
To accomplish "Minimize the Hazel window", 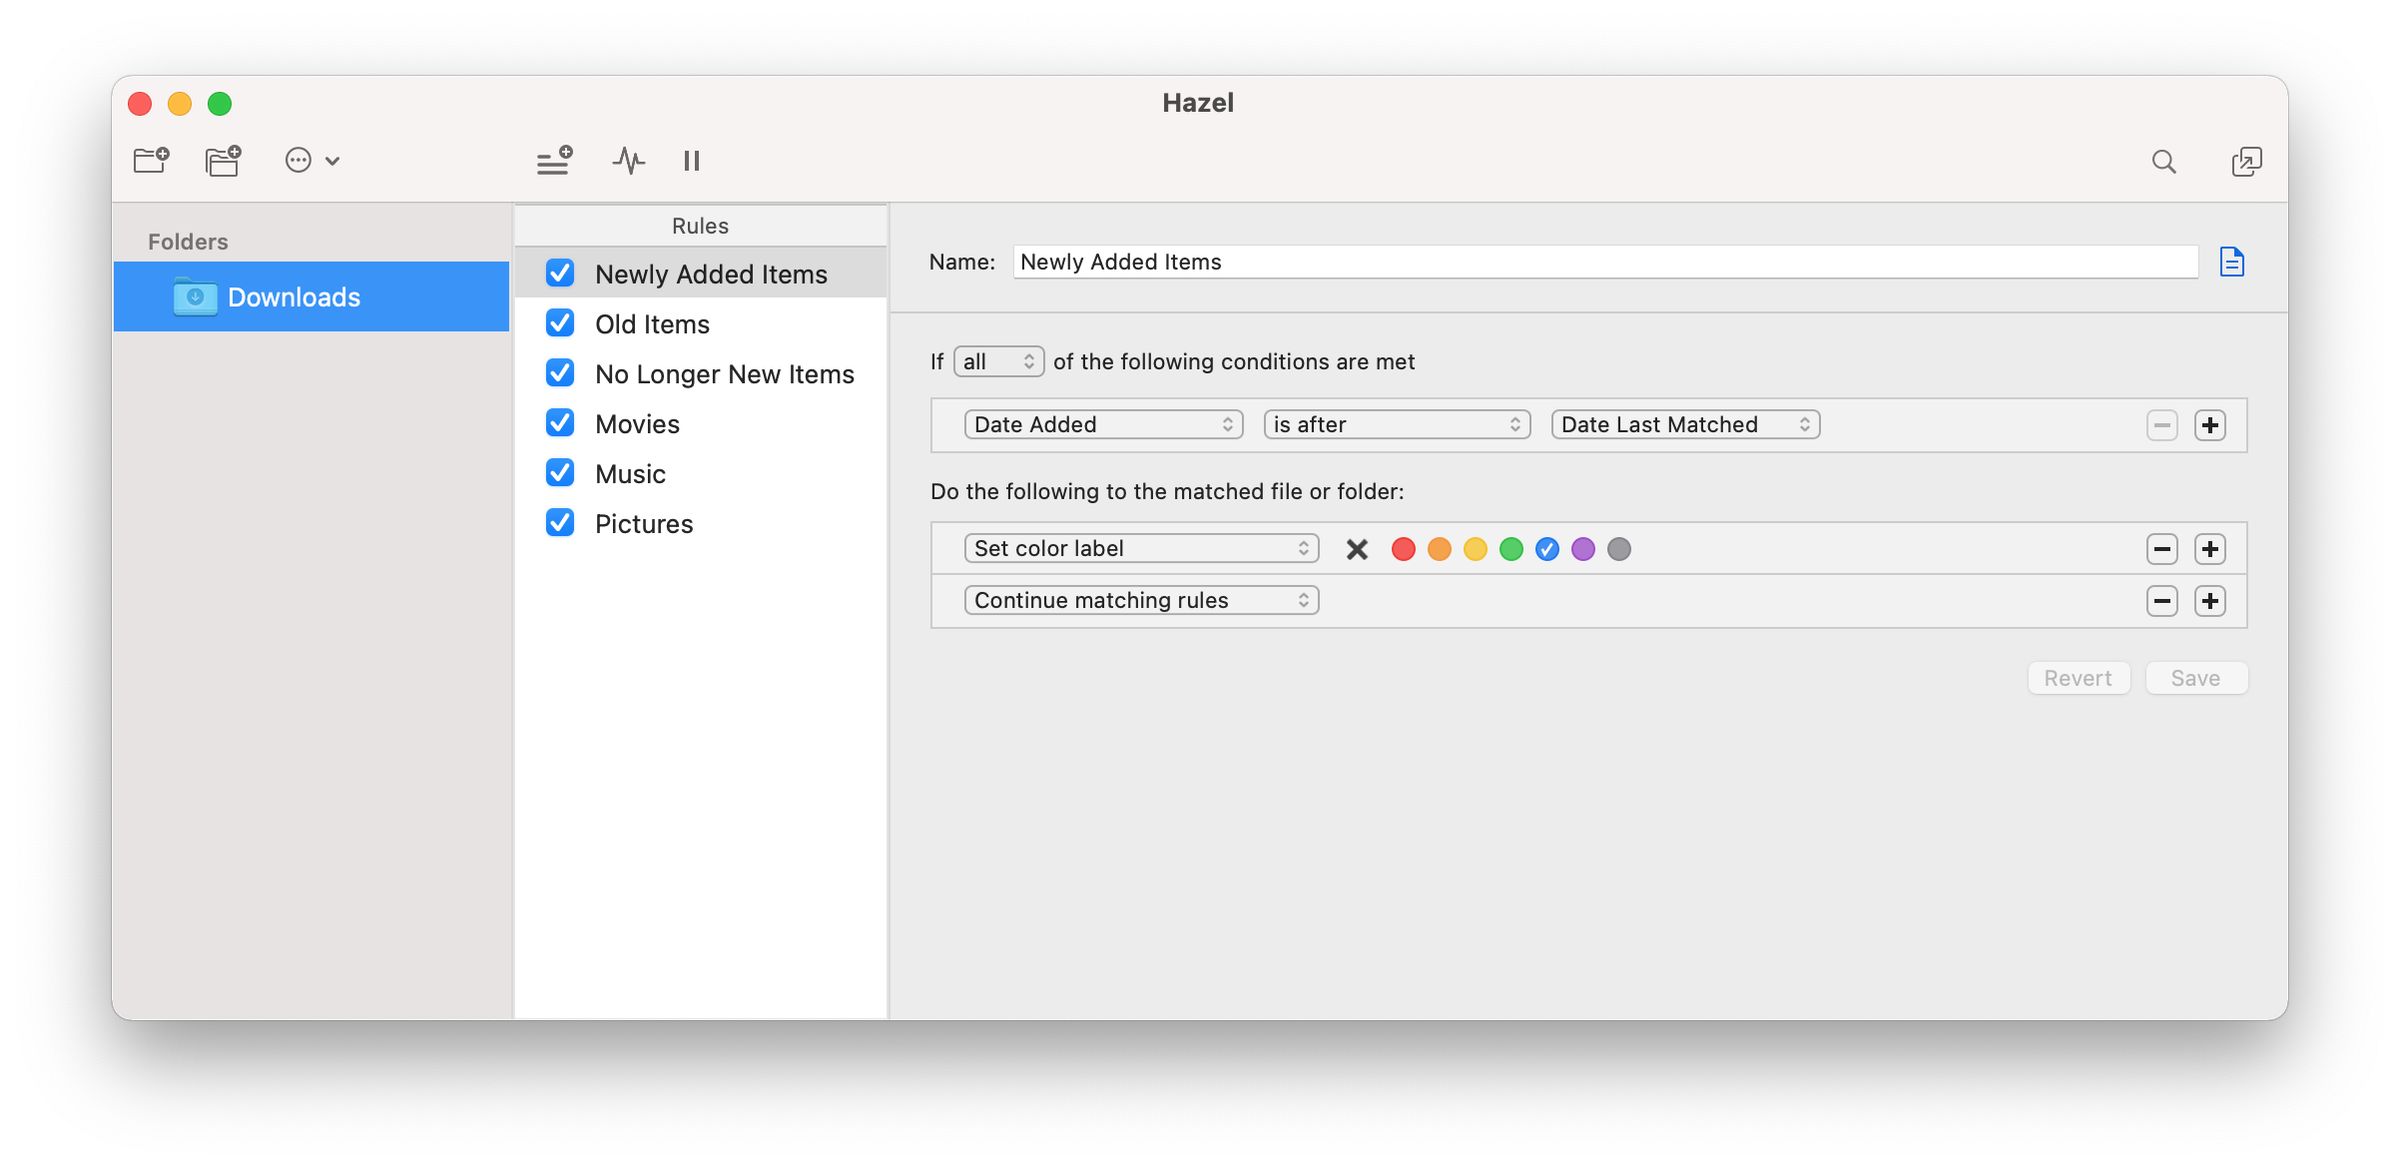I will (180, 103).
